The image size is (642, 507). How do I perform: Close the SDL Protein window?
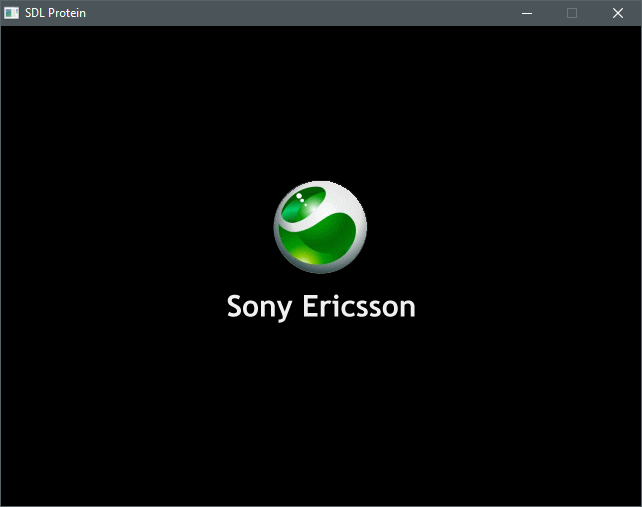[x=618, y=13]
